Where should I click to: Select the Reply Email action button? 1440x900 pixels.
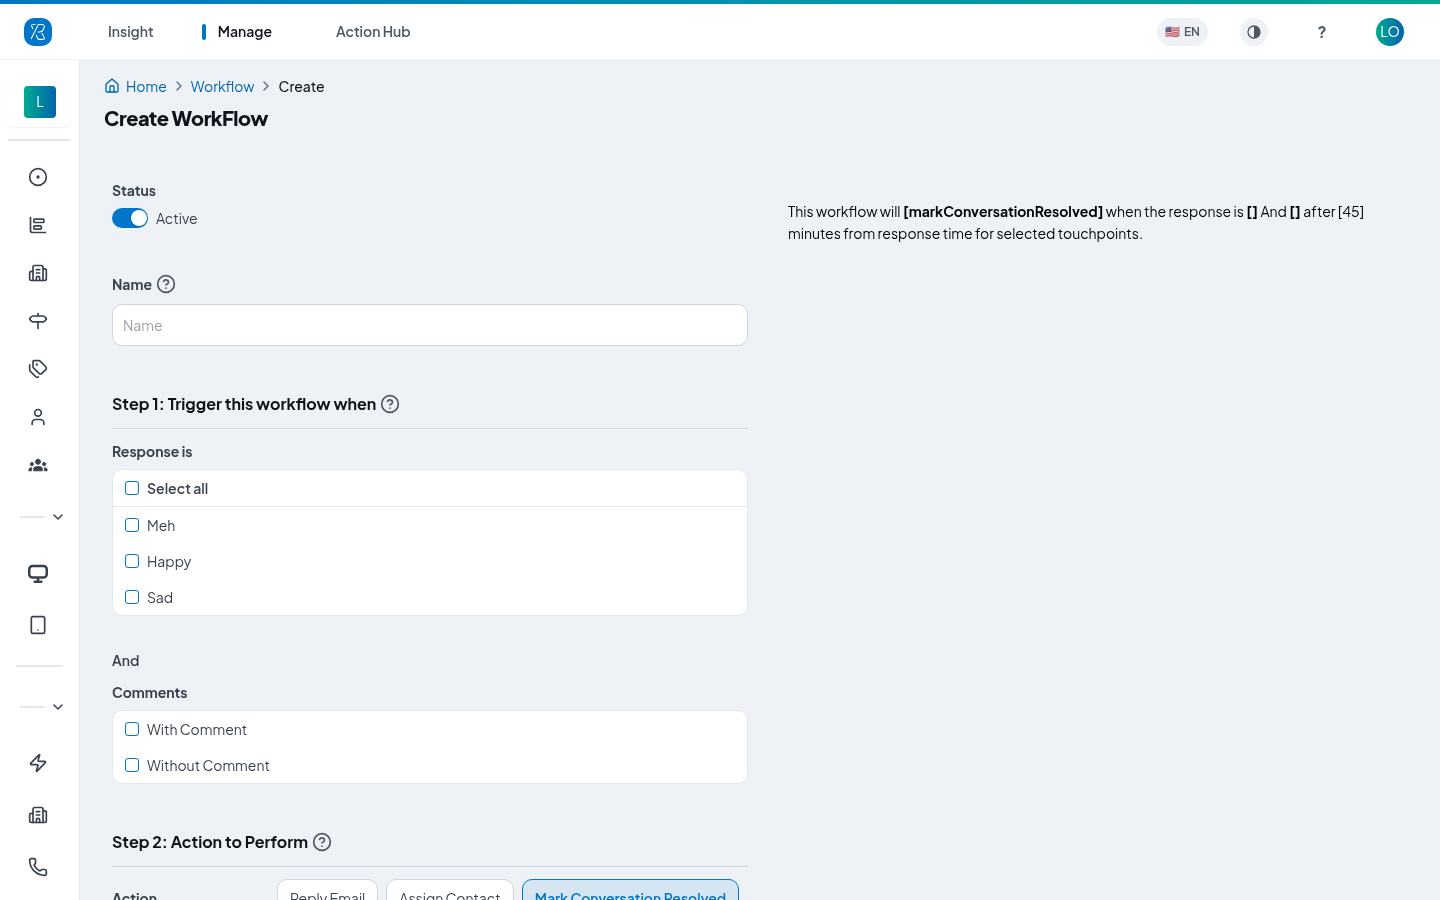pos(327,890)
